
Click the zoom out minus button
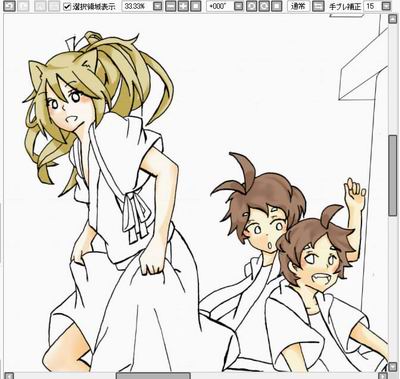pyautogui.click(x=170, y=6)
